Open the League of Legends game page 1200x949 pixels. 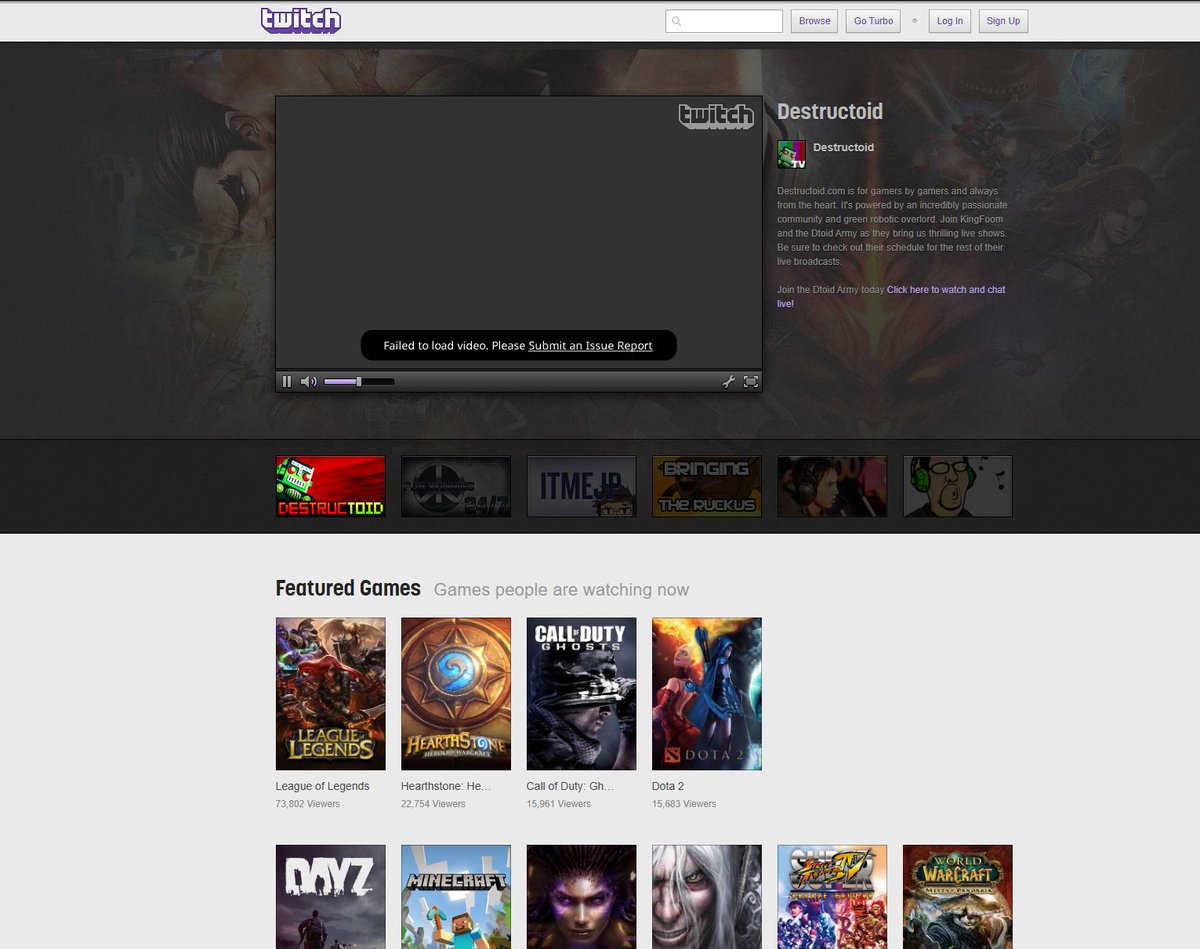click(x=330, y=693)
